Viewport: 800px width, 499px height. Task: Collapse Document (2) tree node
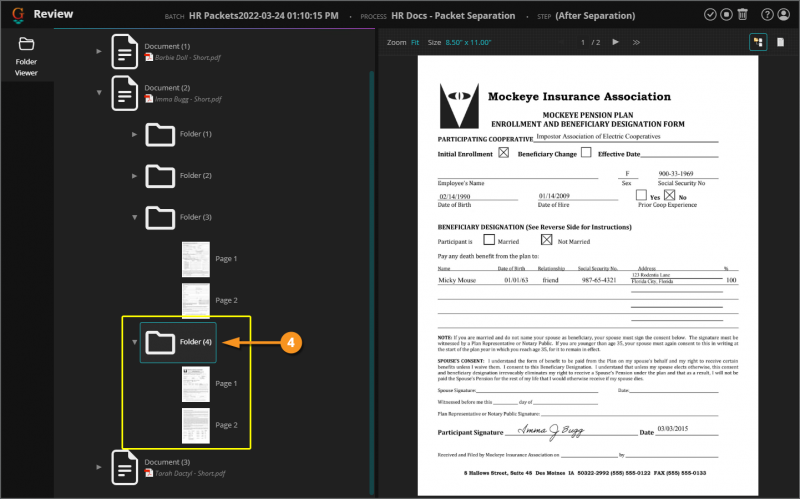(x=99, y=92)
